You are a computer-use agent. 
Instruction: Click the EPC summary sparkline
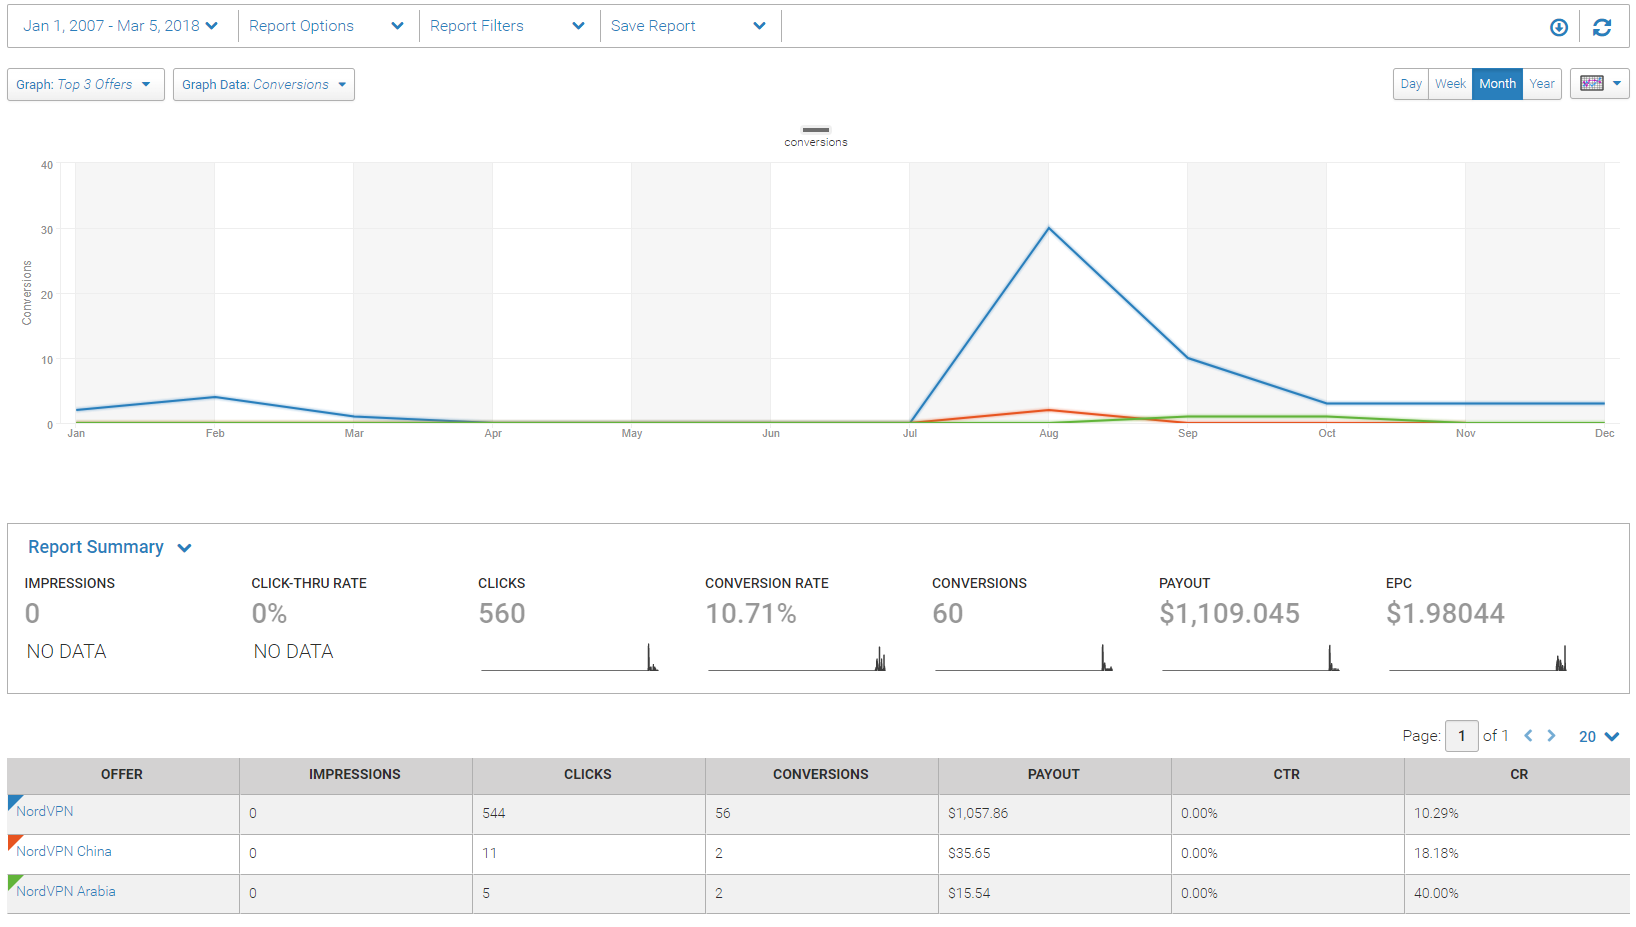[1478, 657]
